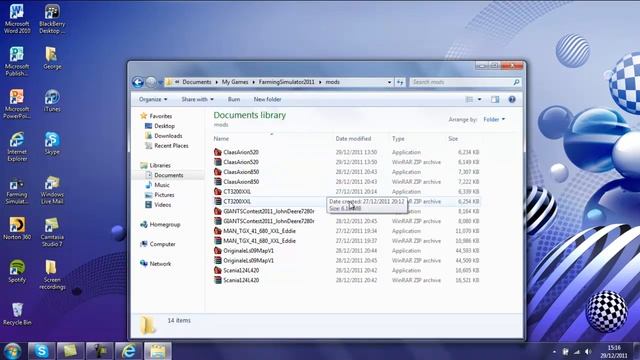The image size is (640, 360).
Task: Open Microsoft Publisher desktop icon
Action: 17,61
